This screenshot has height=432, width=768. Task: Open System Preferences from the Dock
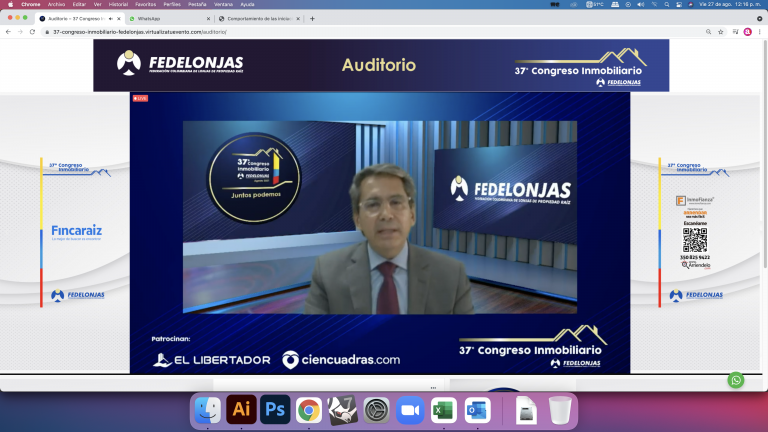[376, 410]
